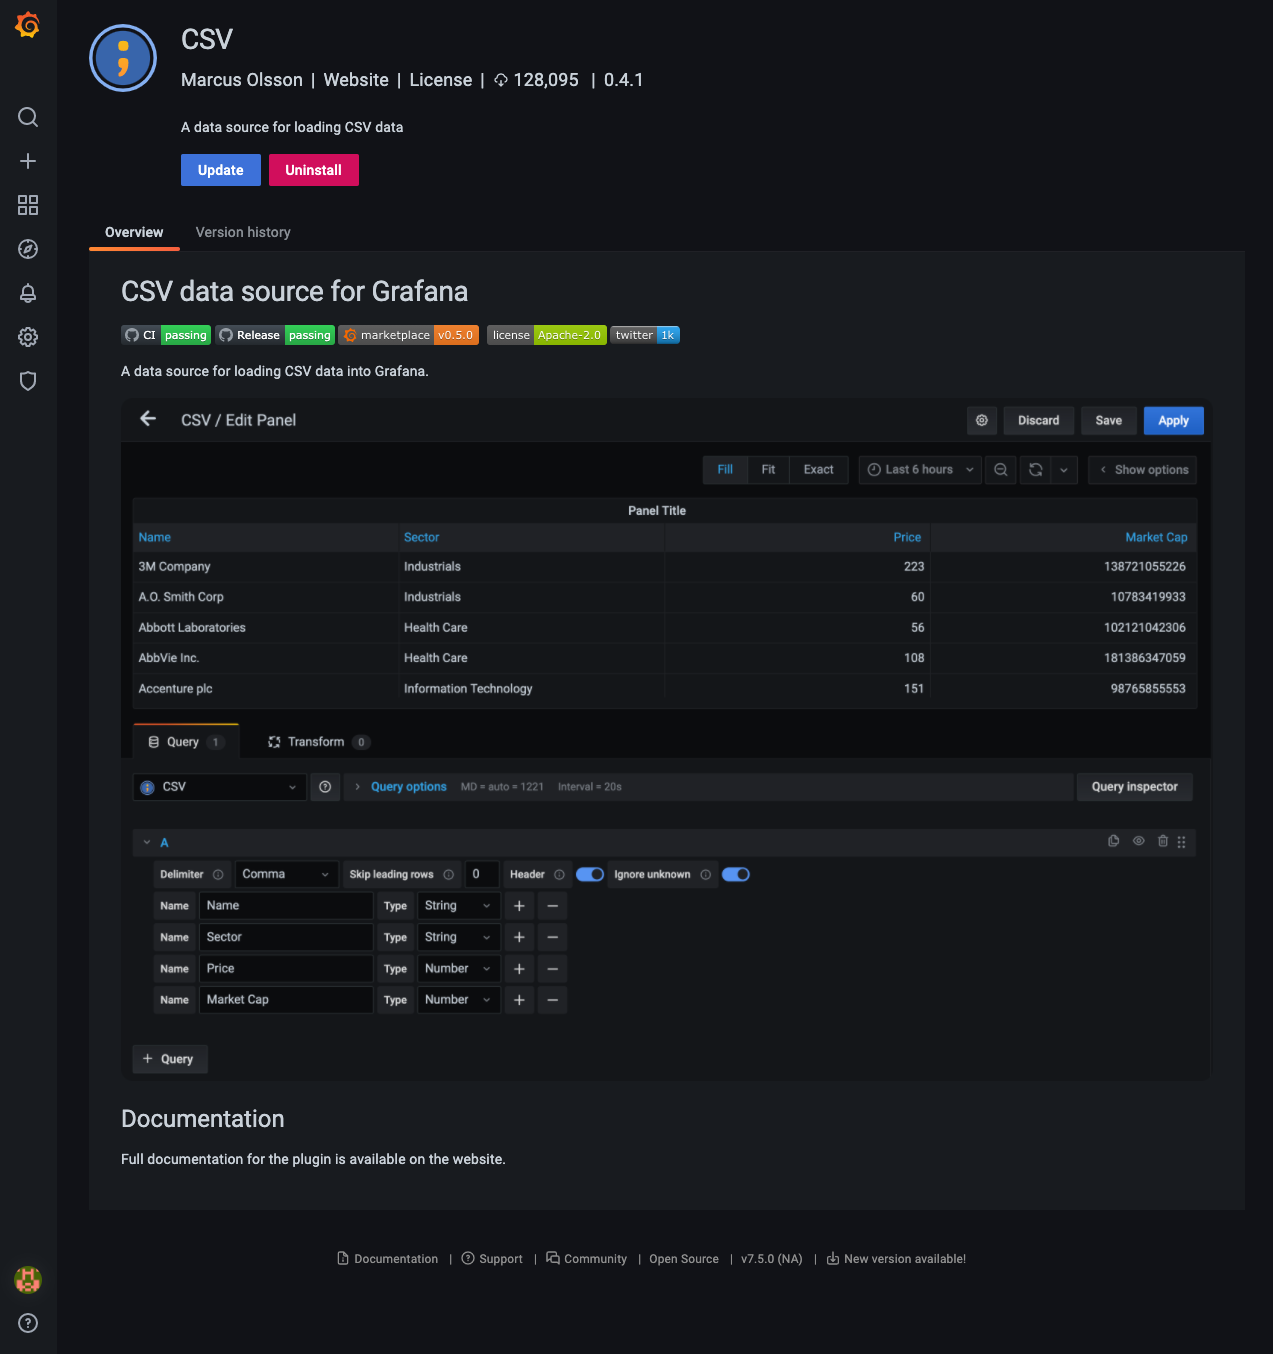This screenshot has height=1354, width=1273.
Task: Turn off the Ignore unknown switch
Action: pyautogui.click(x=736, y=874)
